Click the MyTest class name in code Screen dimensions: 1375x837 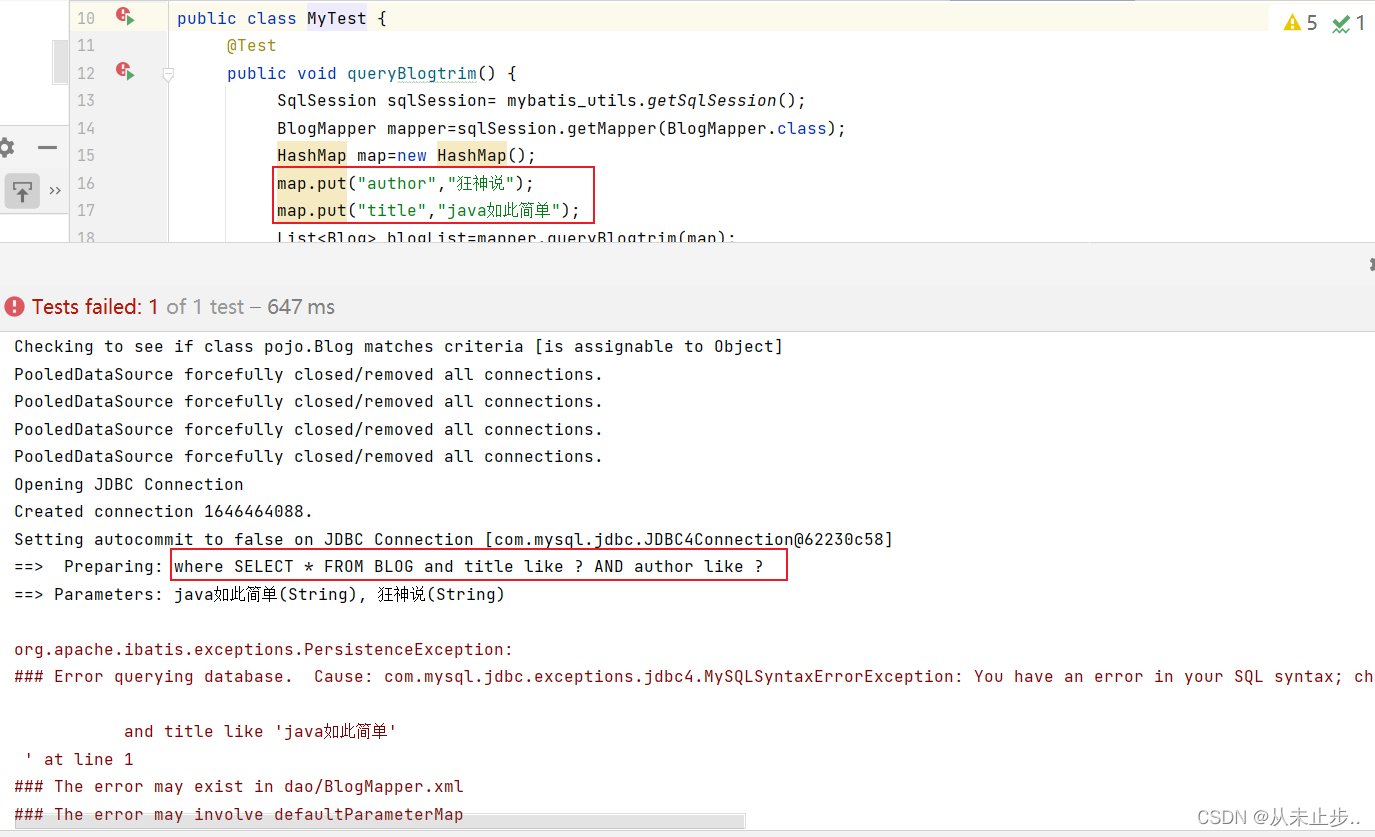[x=337, y=18]
